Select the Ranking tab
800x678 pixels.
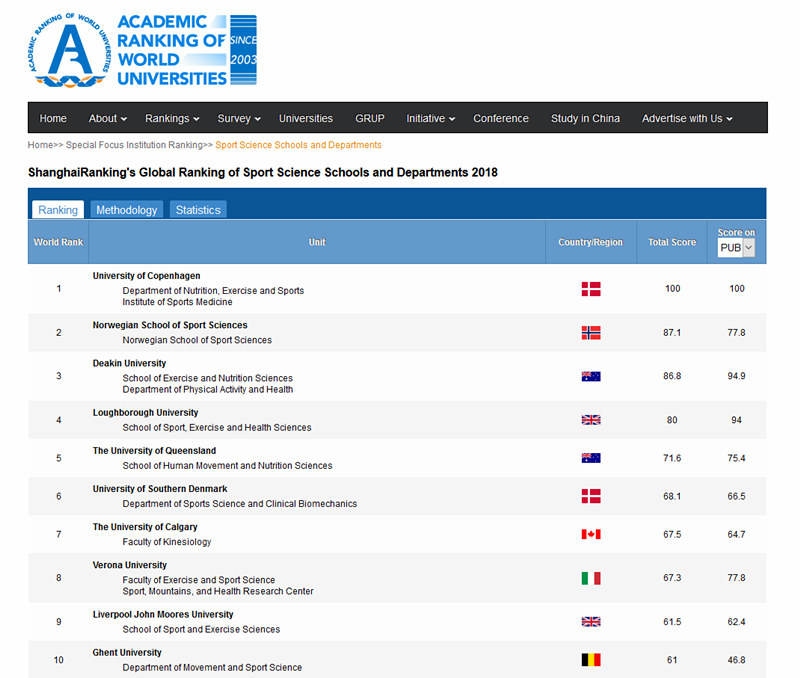58,210
